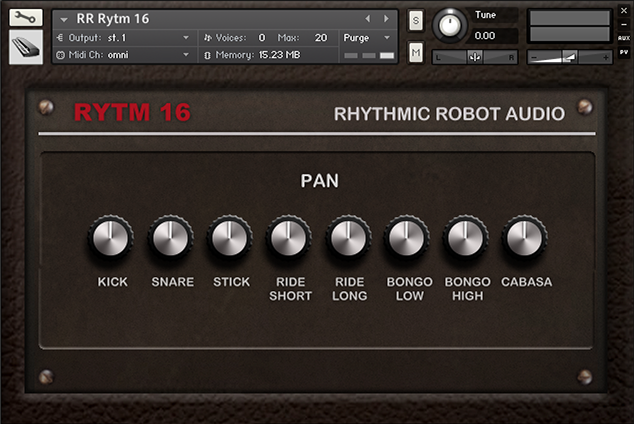Click the volume minus button

(534, 58)
